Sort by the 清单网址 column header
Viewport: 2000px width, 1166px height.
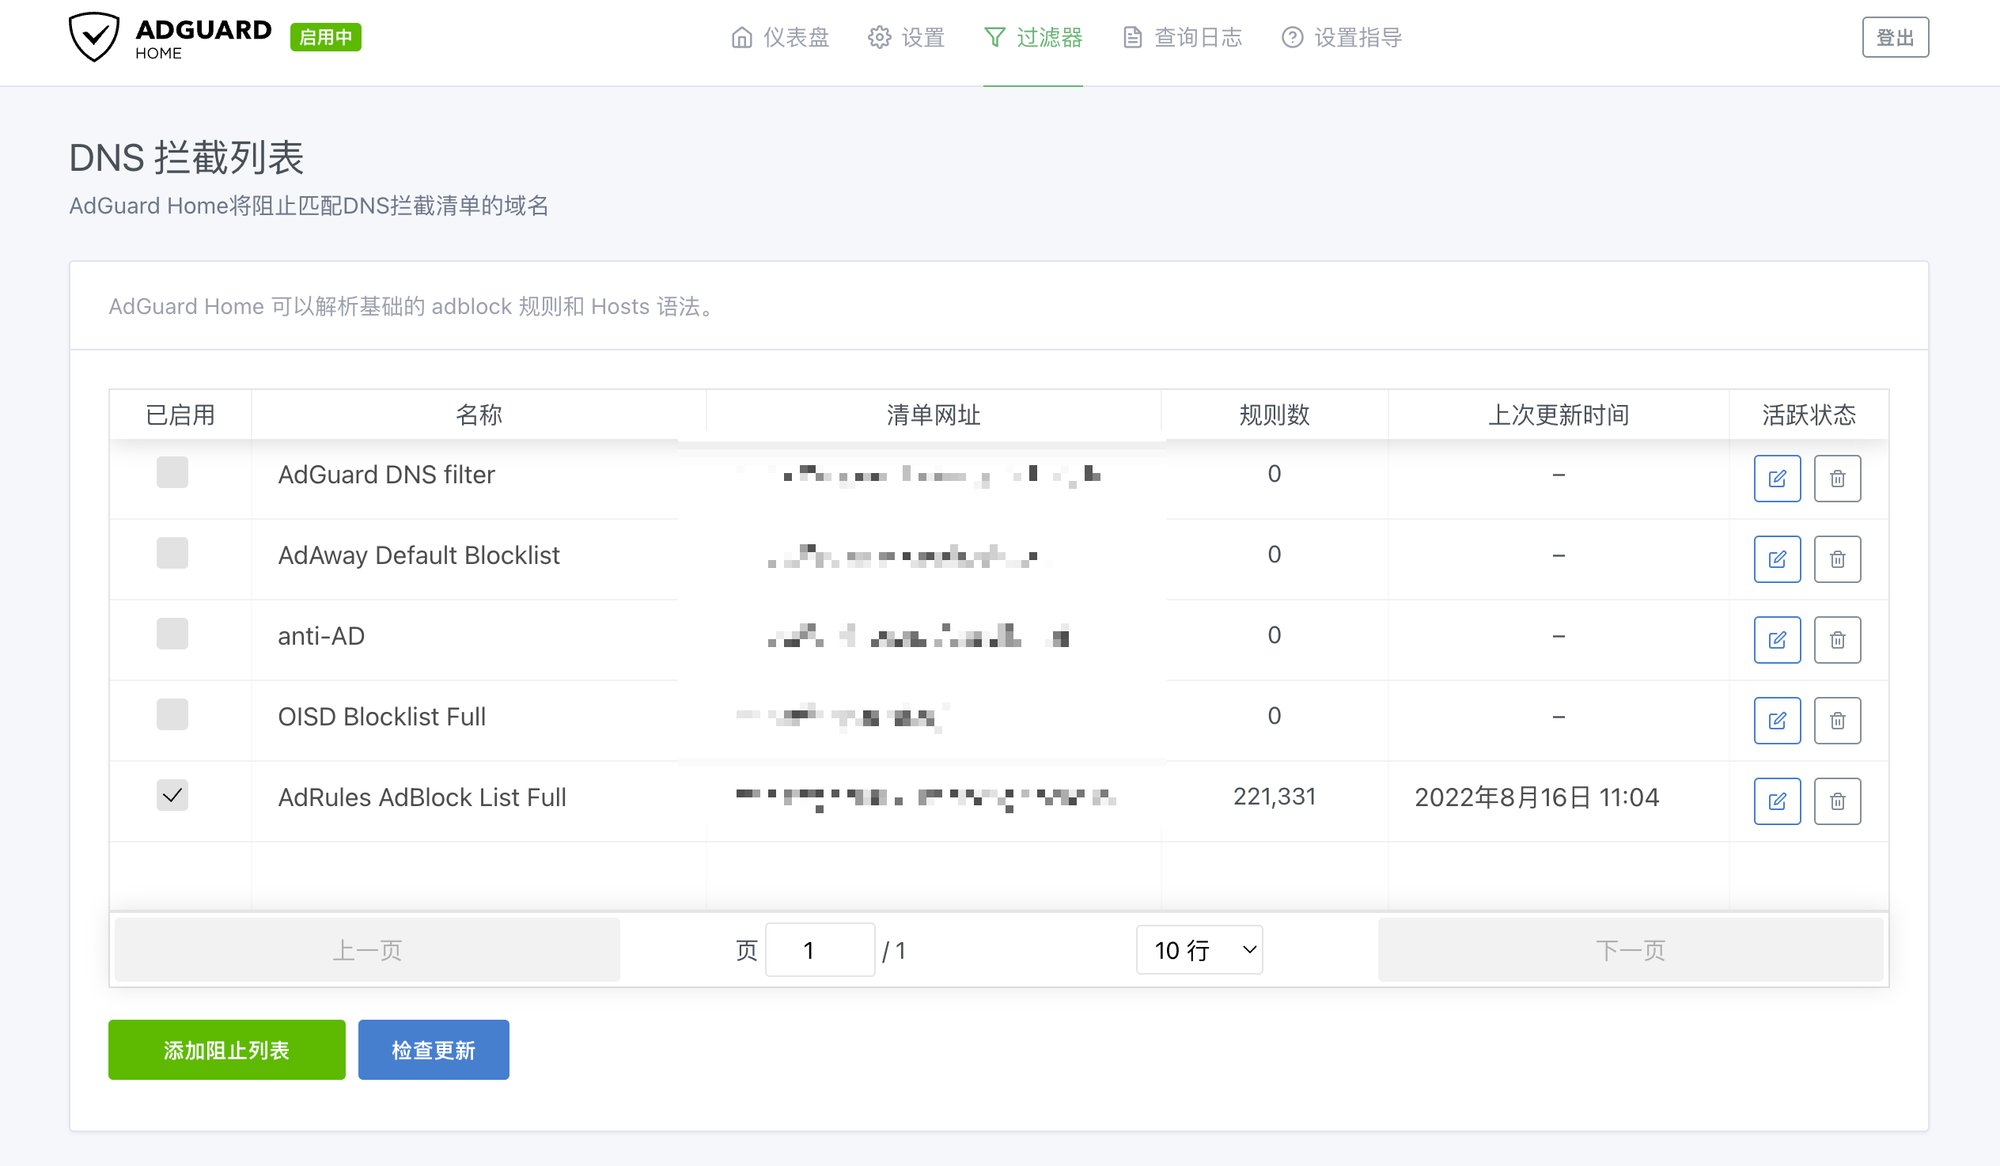point(934,415)
